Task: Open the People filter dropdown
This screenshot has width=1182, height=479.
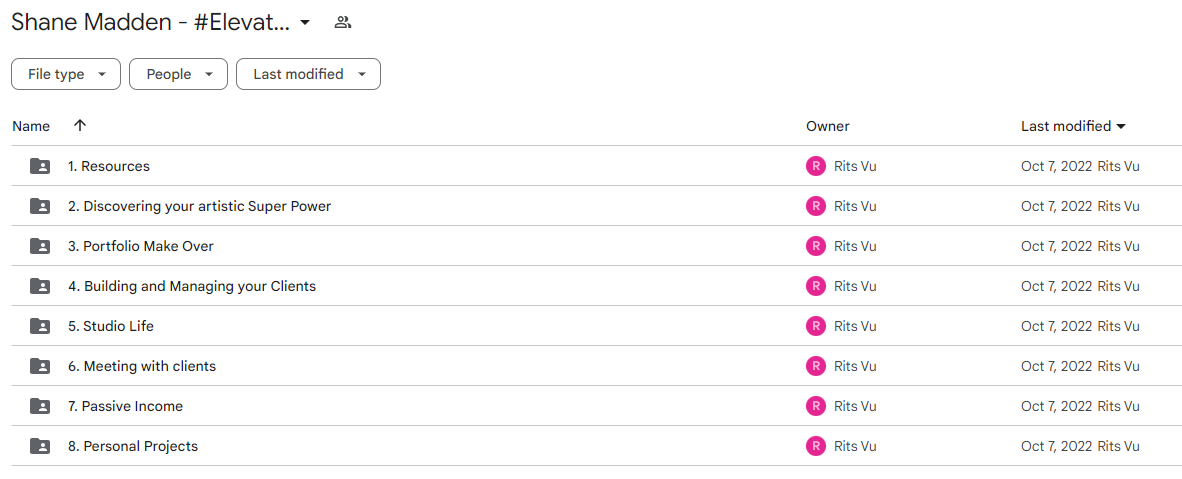Action: coord(178,74)
